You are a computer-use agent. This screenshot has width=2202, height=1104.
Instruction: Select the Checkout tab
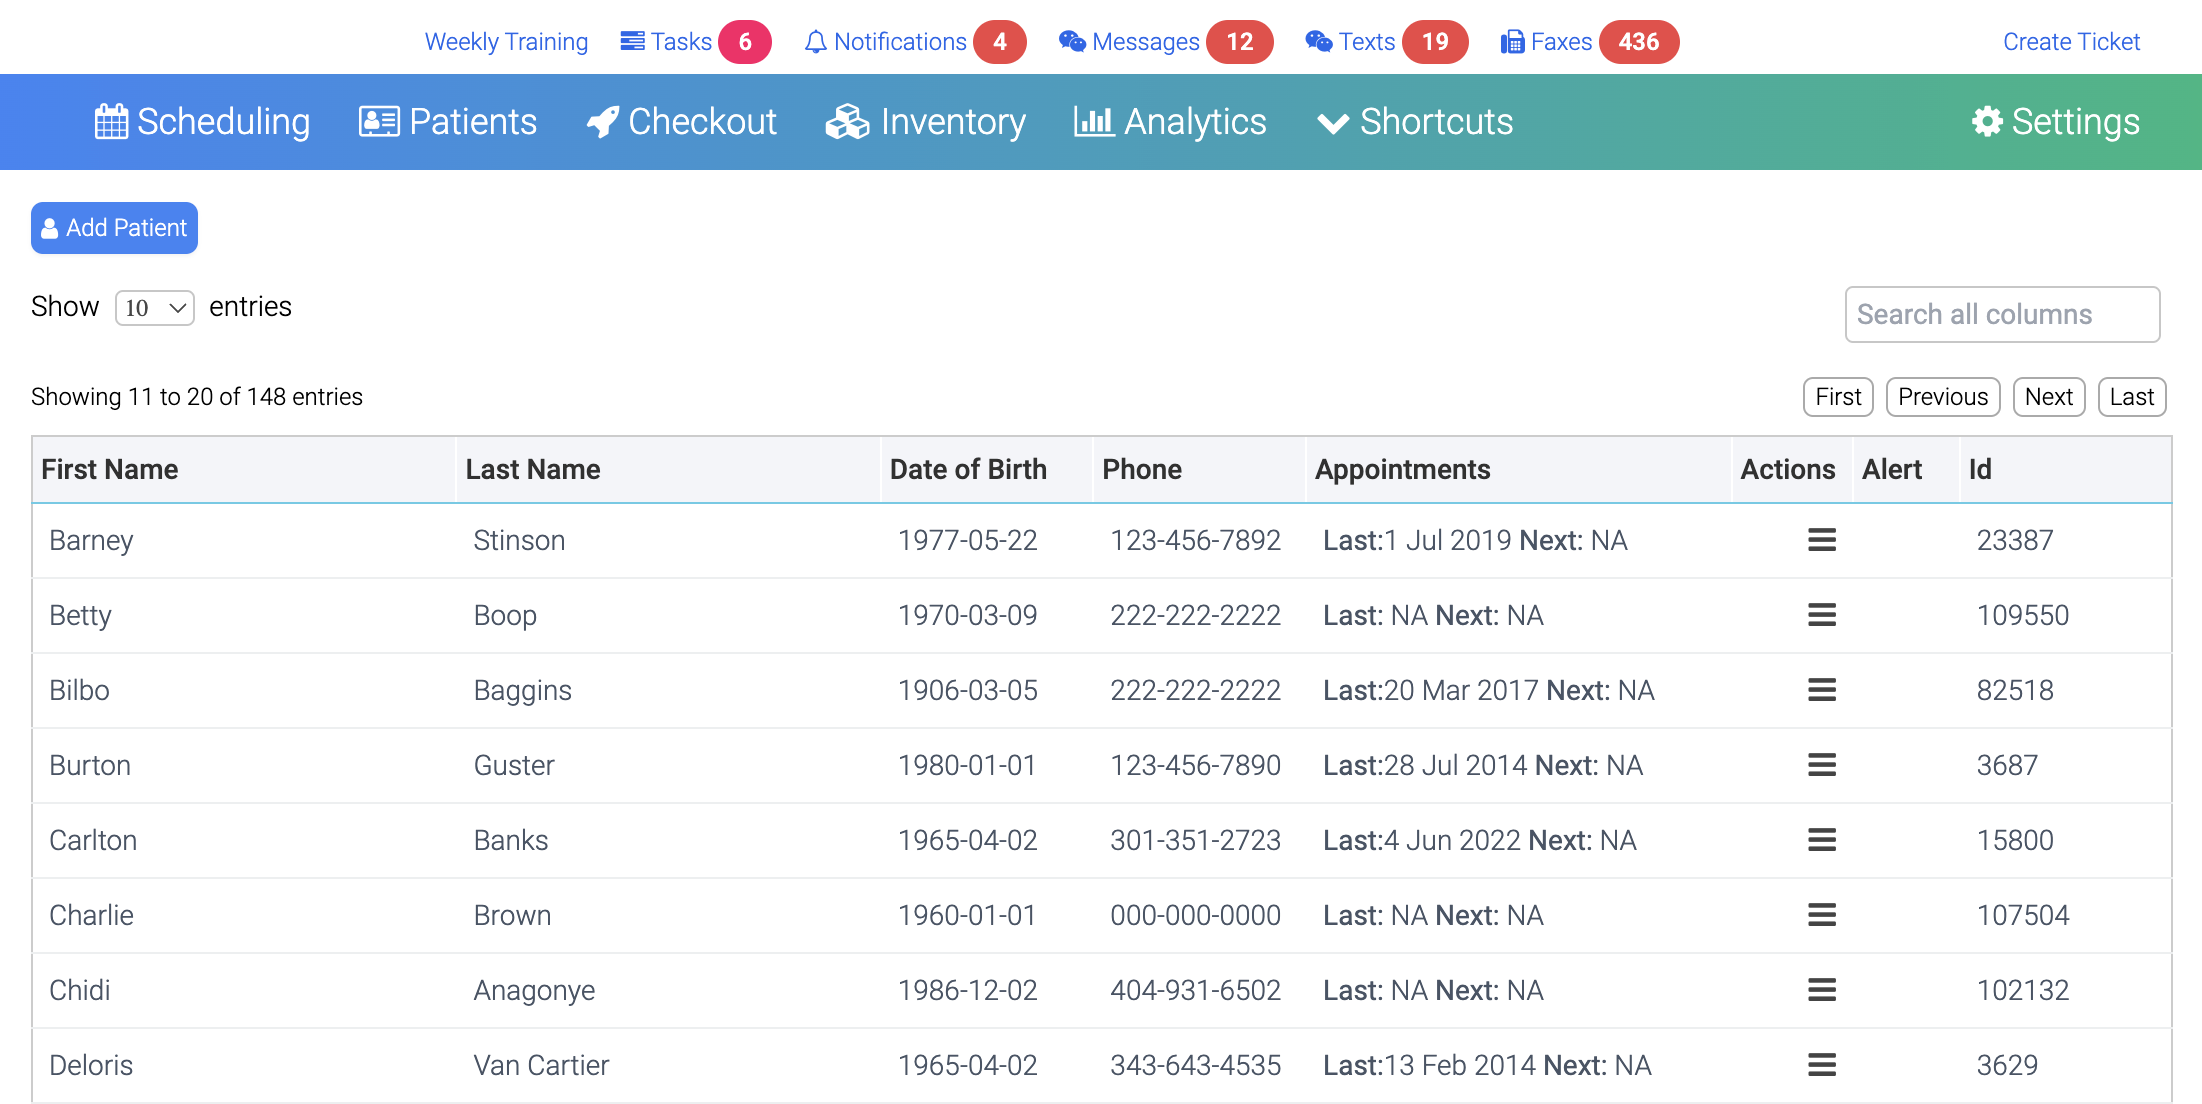681,121
